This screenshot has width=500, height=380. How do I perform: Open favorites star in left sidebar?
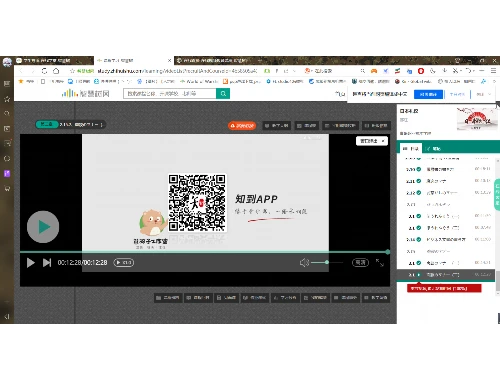pyautogui.click(x=7, y=99)
